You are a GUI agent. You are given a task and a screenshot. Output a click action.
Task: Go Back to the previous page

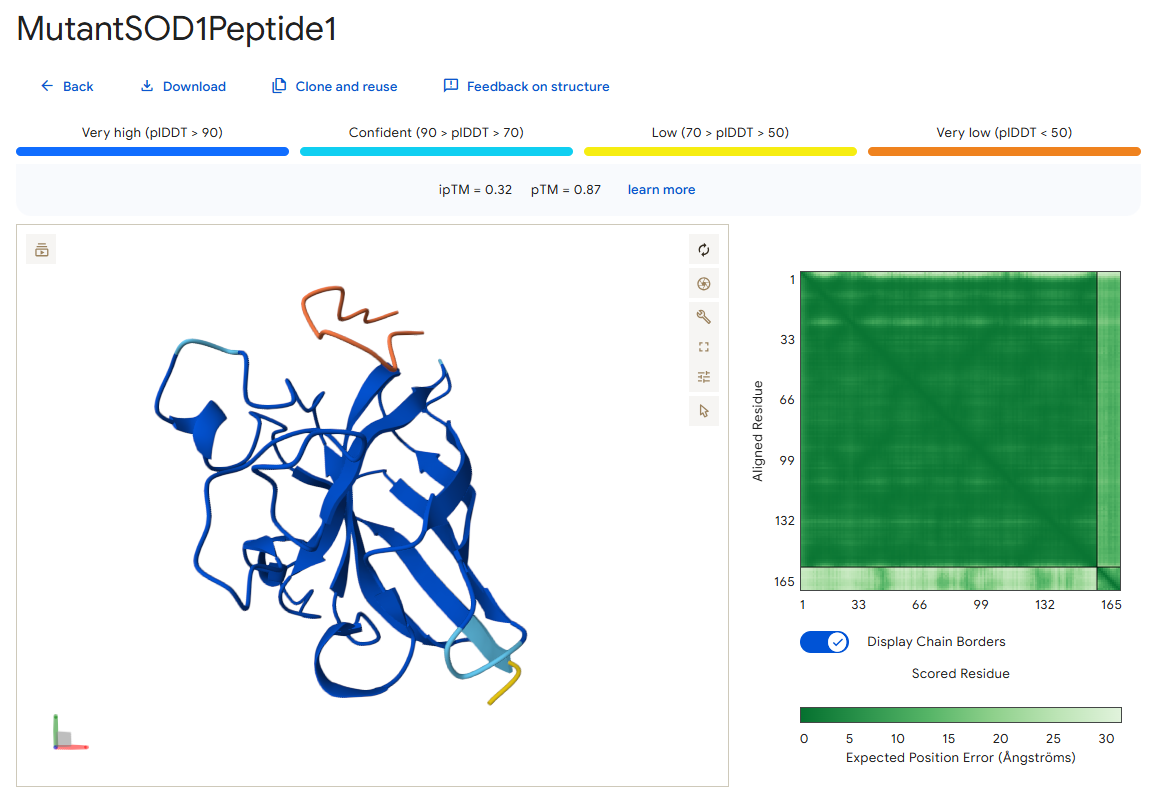pos(67,86)
